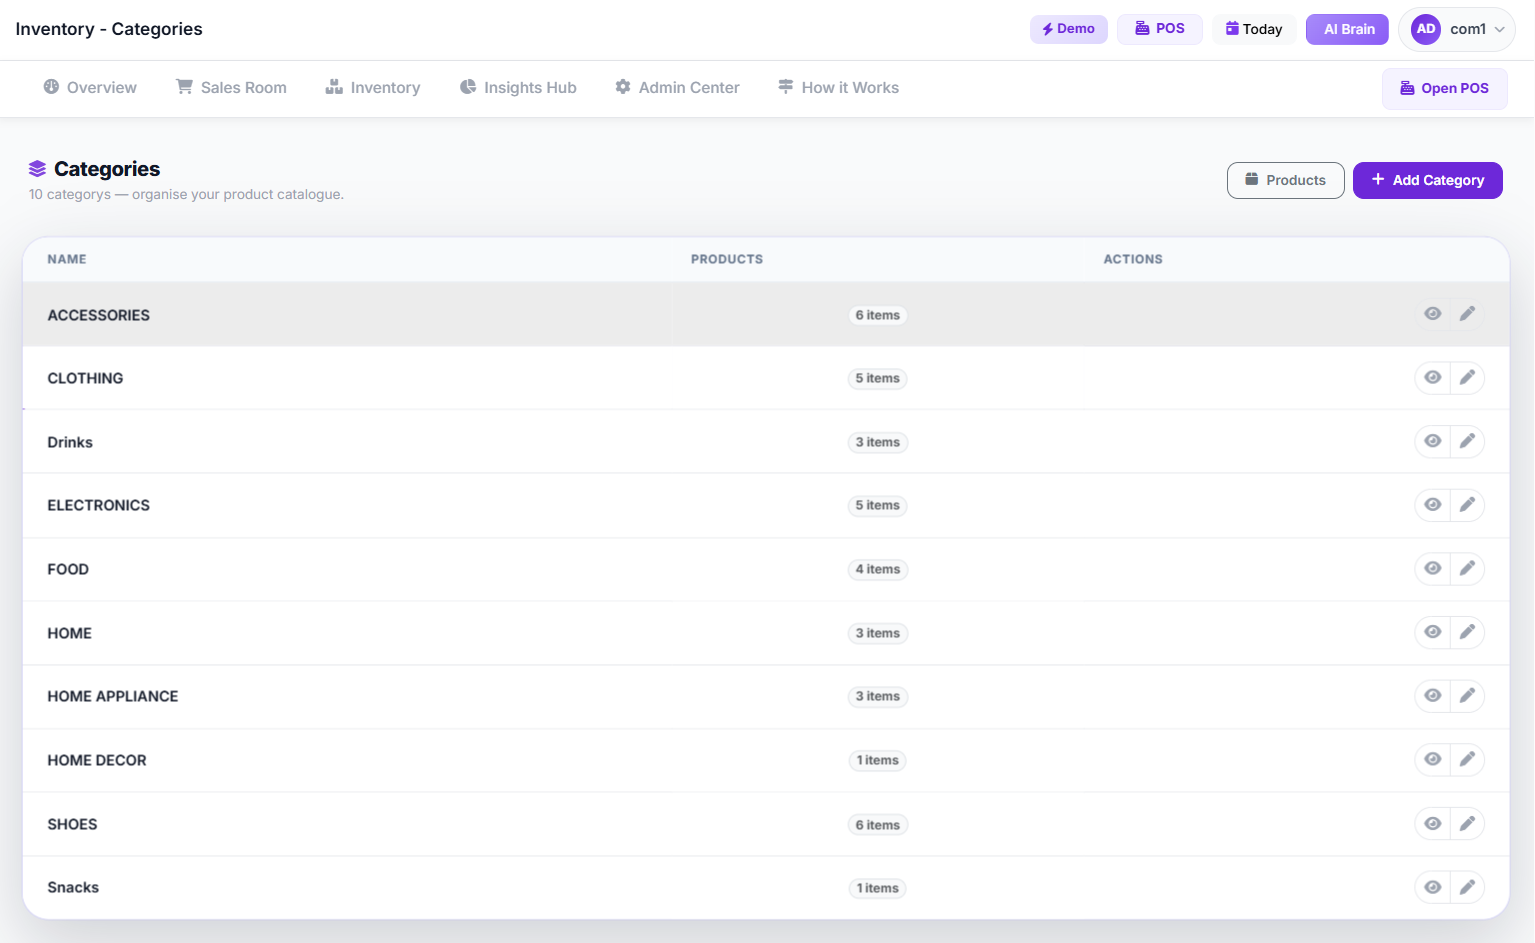Click the FOOD '4 items' badge
Screen dimensions: 1535x943
[878, 569]
